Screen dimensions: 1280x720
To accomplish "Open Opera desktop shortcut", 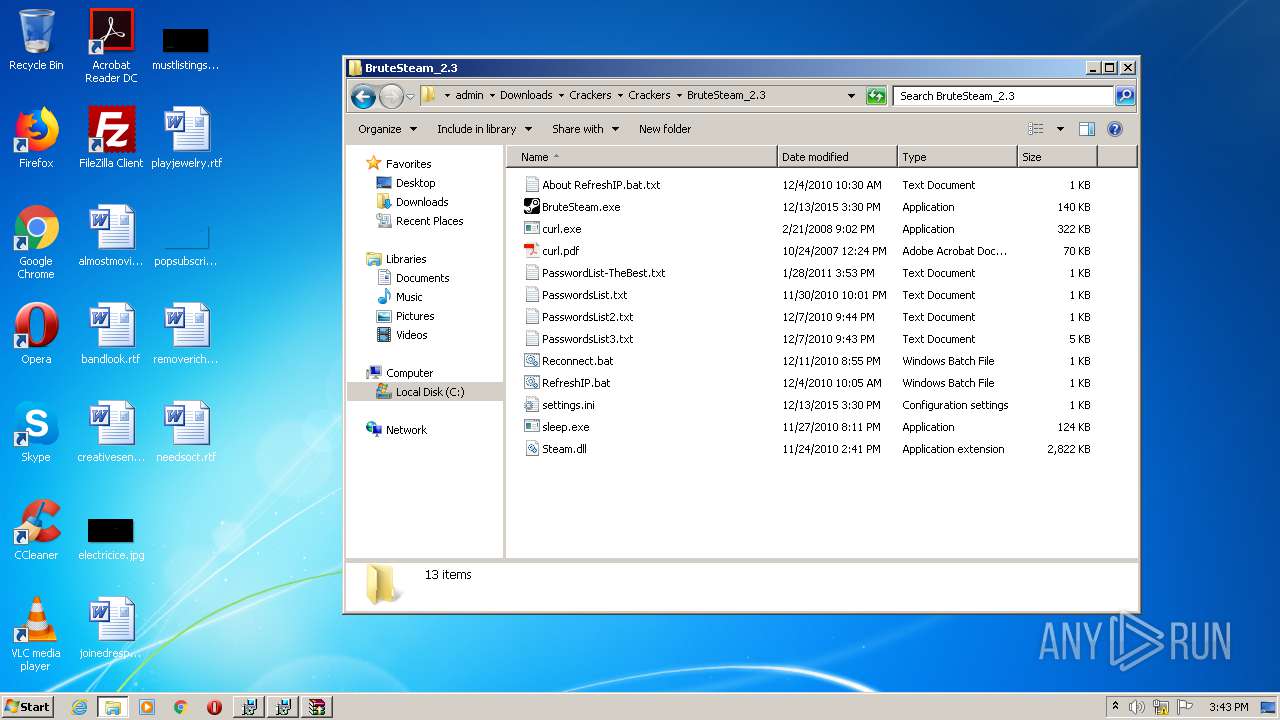I will pos(36,334).
